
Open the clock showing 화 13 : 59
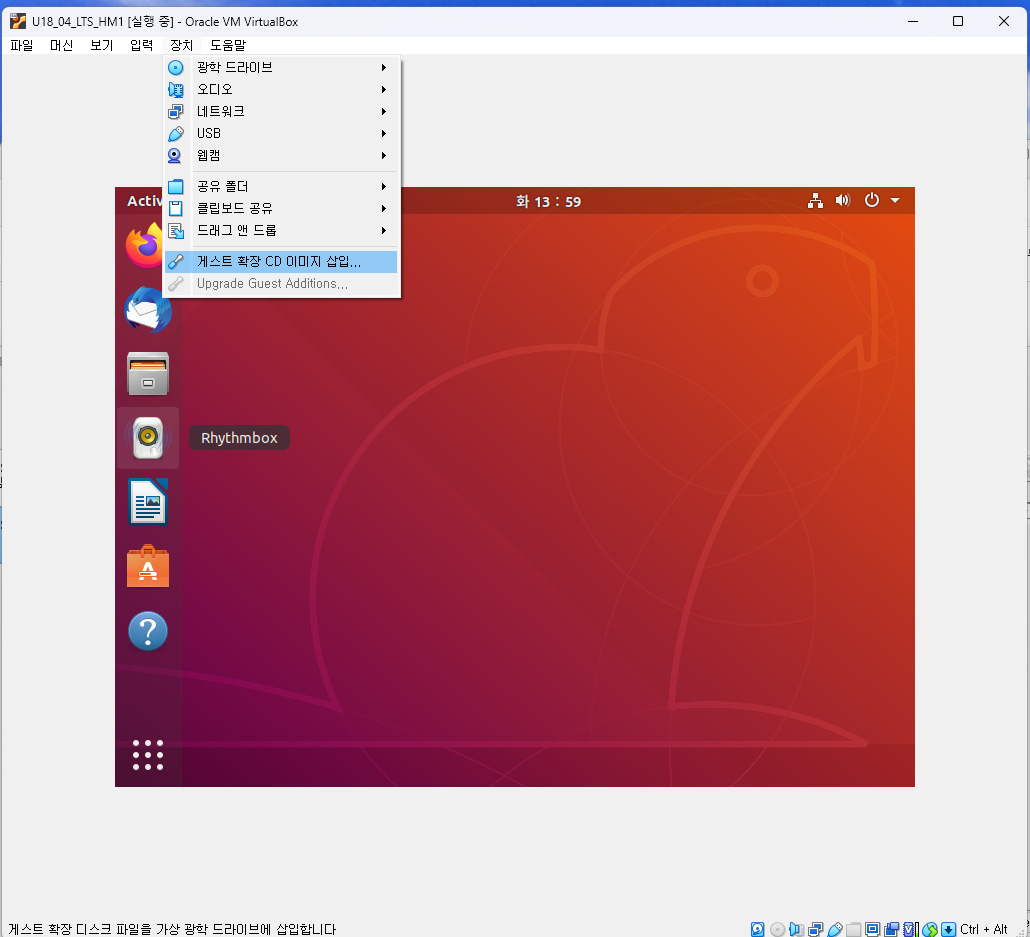(548, 202)
